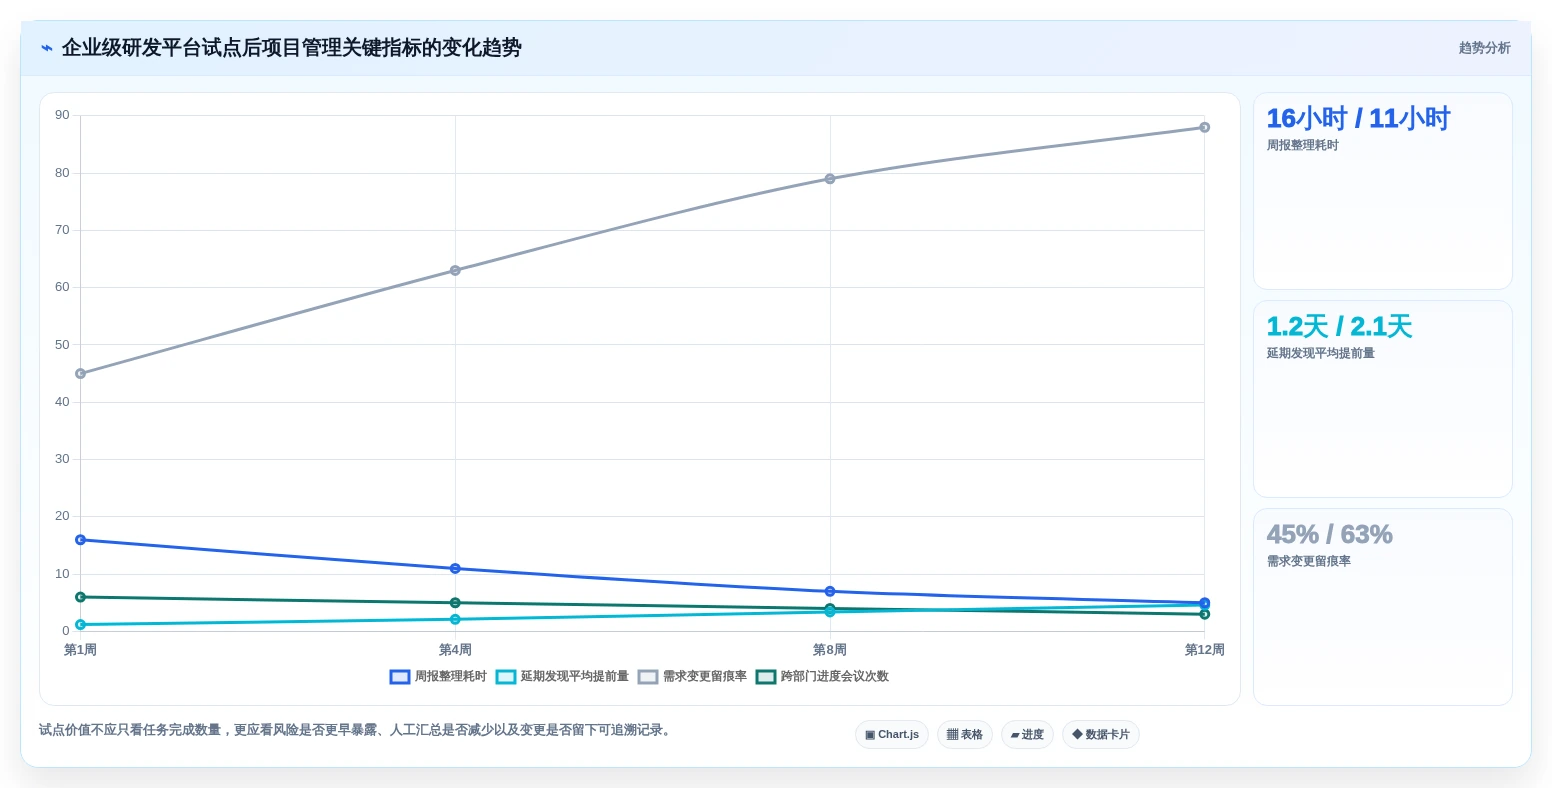Toggle the 延期发现平均提前量 legend color box
Image resolution: width=1552 pixels, height=788 pixels.
(506, 677)
